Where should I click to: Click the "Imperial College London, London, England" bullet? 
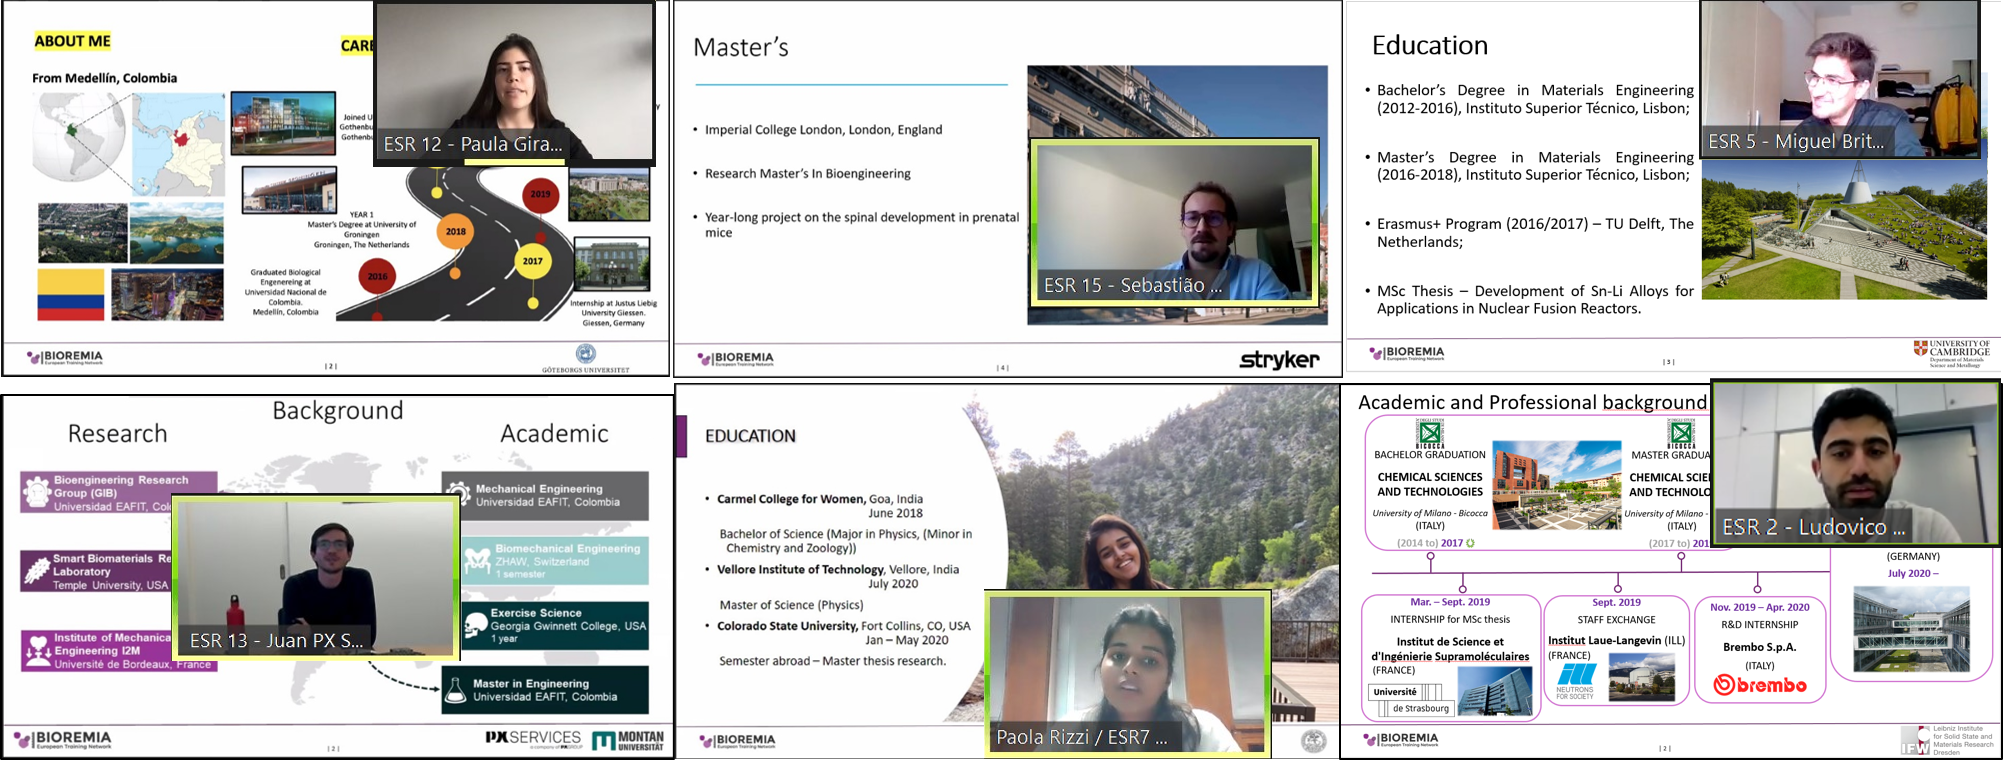(823, 129)
